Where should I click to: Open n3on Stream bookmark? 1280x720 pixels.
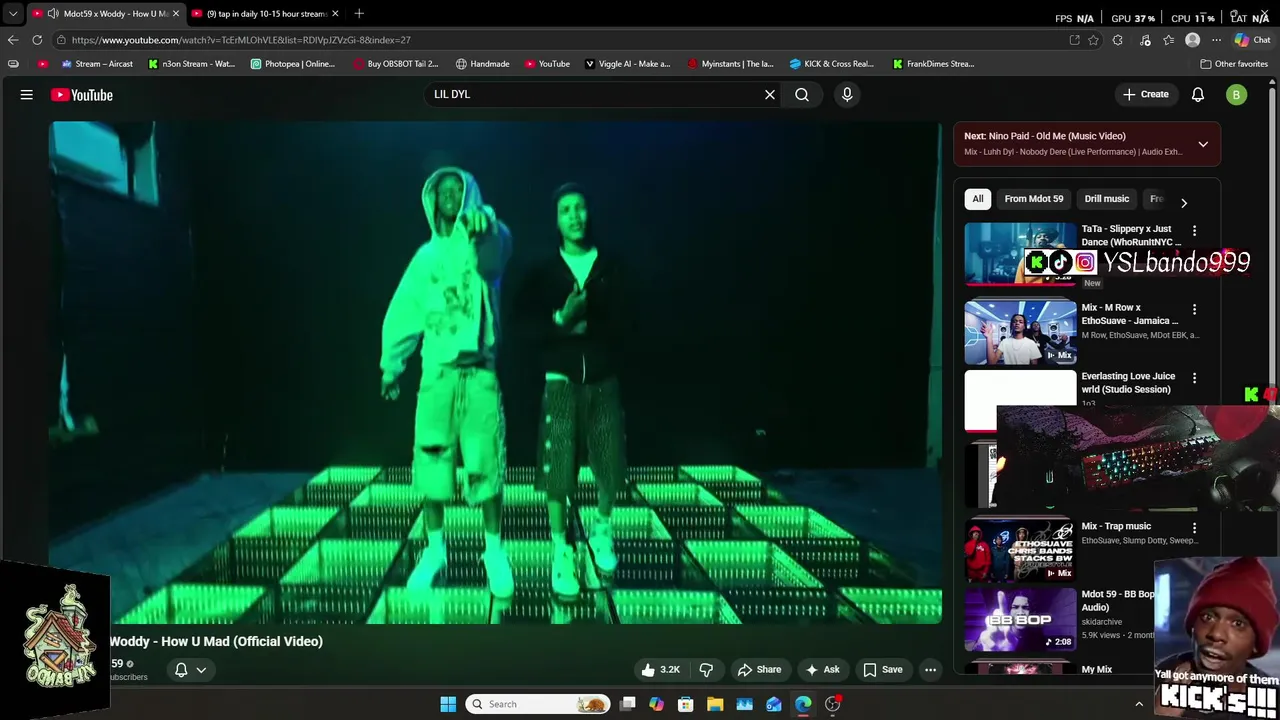pyautogui.click(x=192, y=64)
